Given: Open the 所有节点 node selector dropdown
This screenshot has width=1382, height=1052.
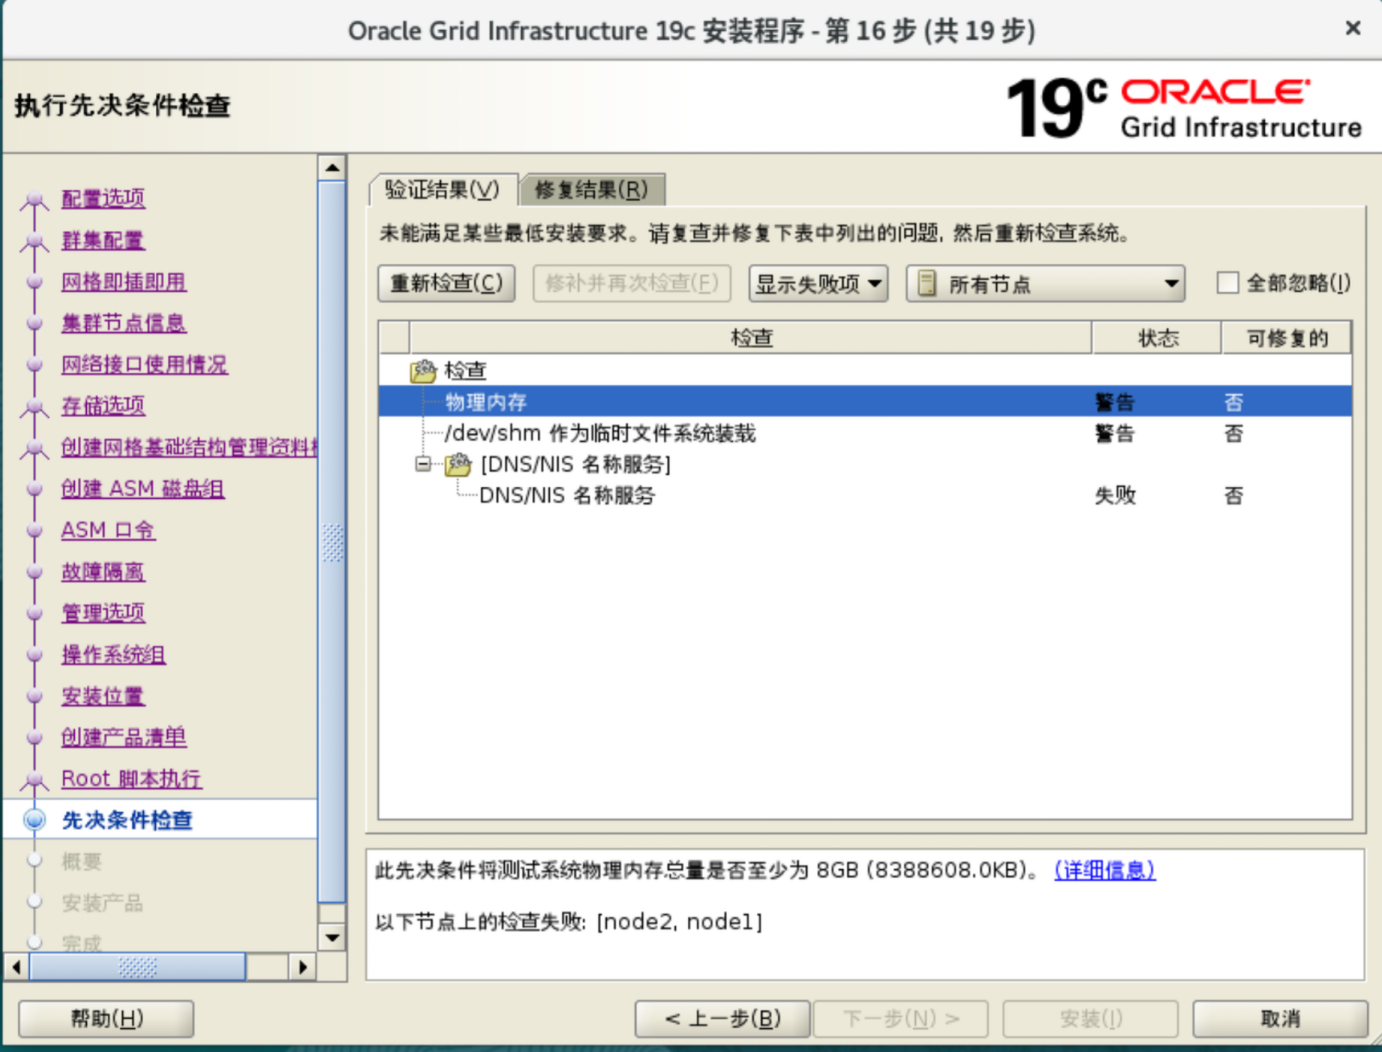Looking at the screenshot, I should 1045,284.
